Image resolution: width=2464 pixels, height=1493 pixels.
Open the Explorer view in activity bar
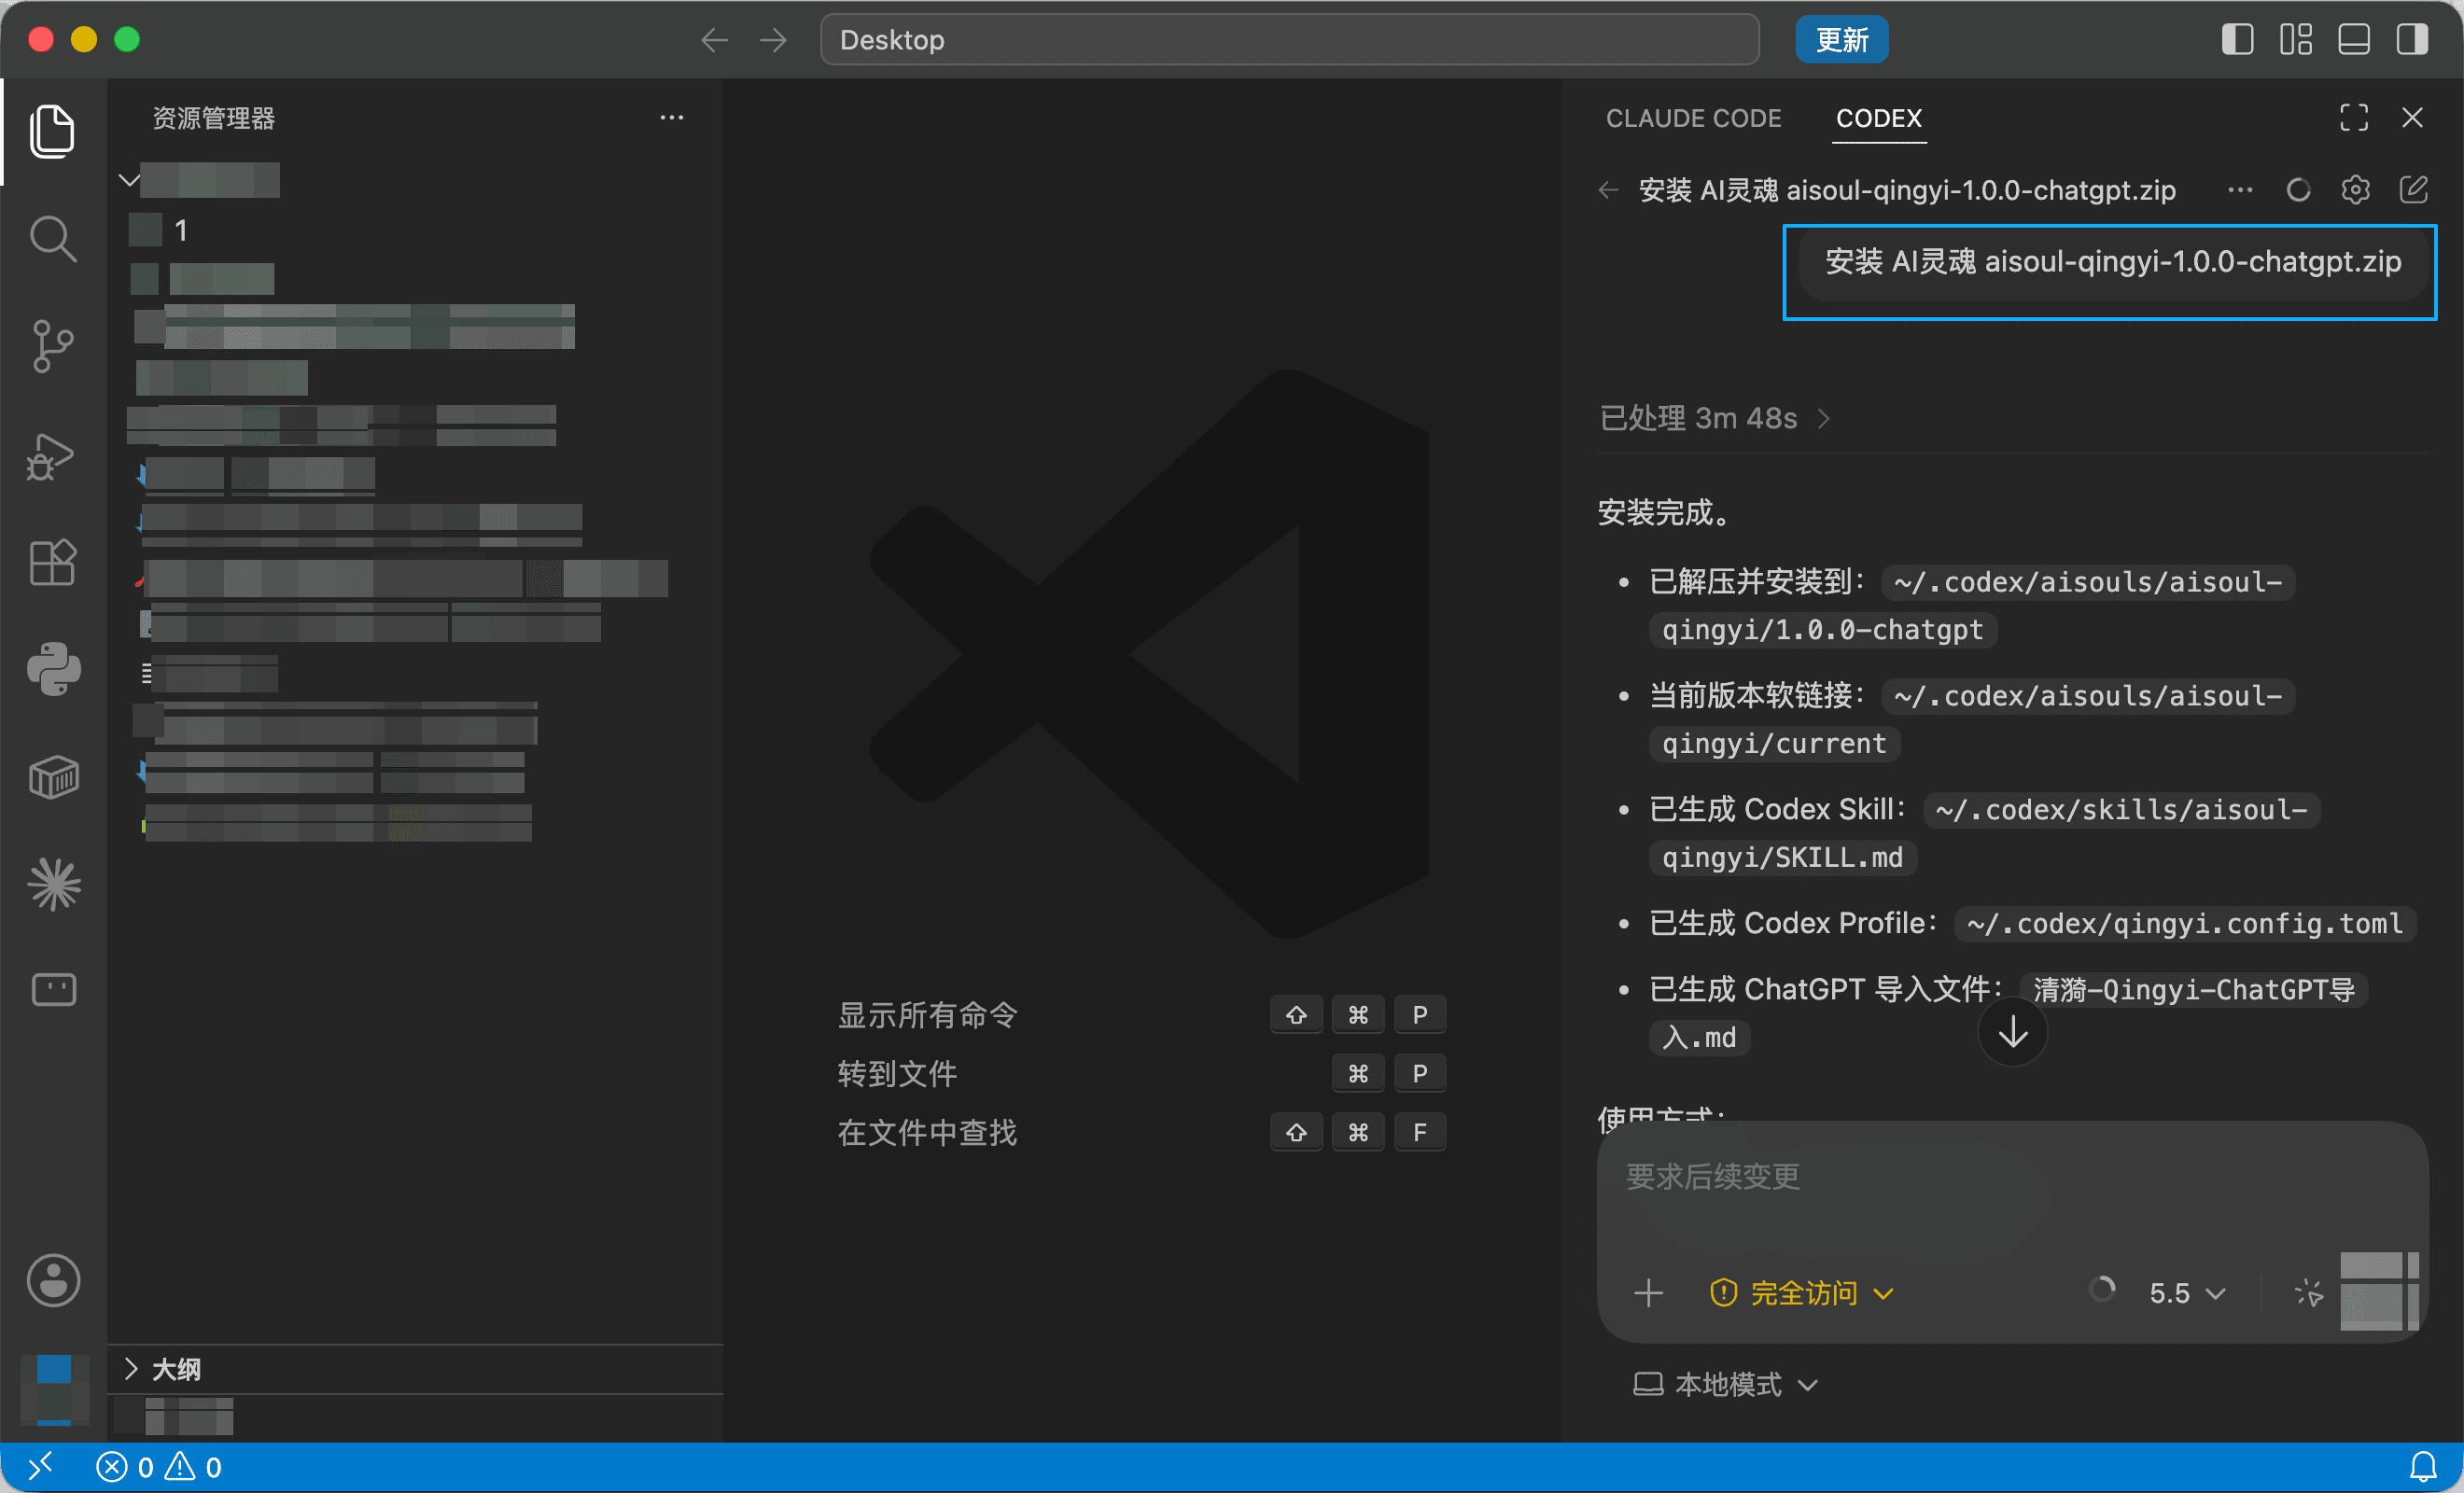(x=52, y=131)
